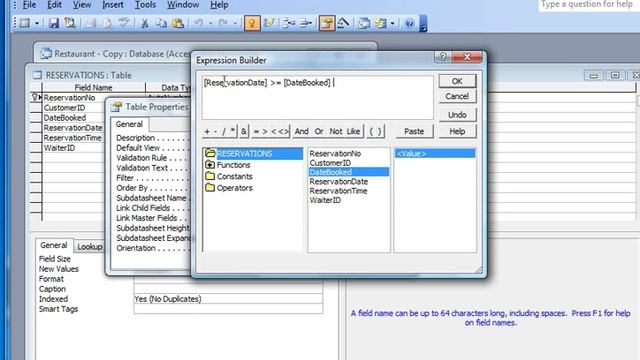
Task: Select the WaiterID field in table design
Action: [x=59, y=148]
